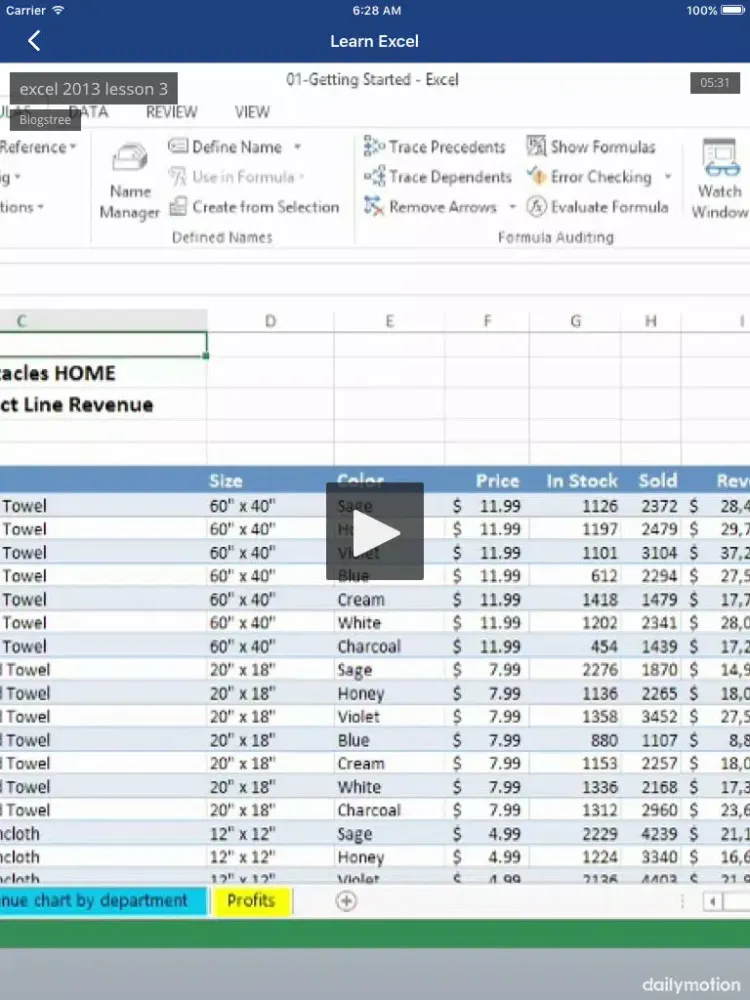Click the Sold table header
The width and height of the screenshot is (750, 1000).
point(658,481)
